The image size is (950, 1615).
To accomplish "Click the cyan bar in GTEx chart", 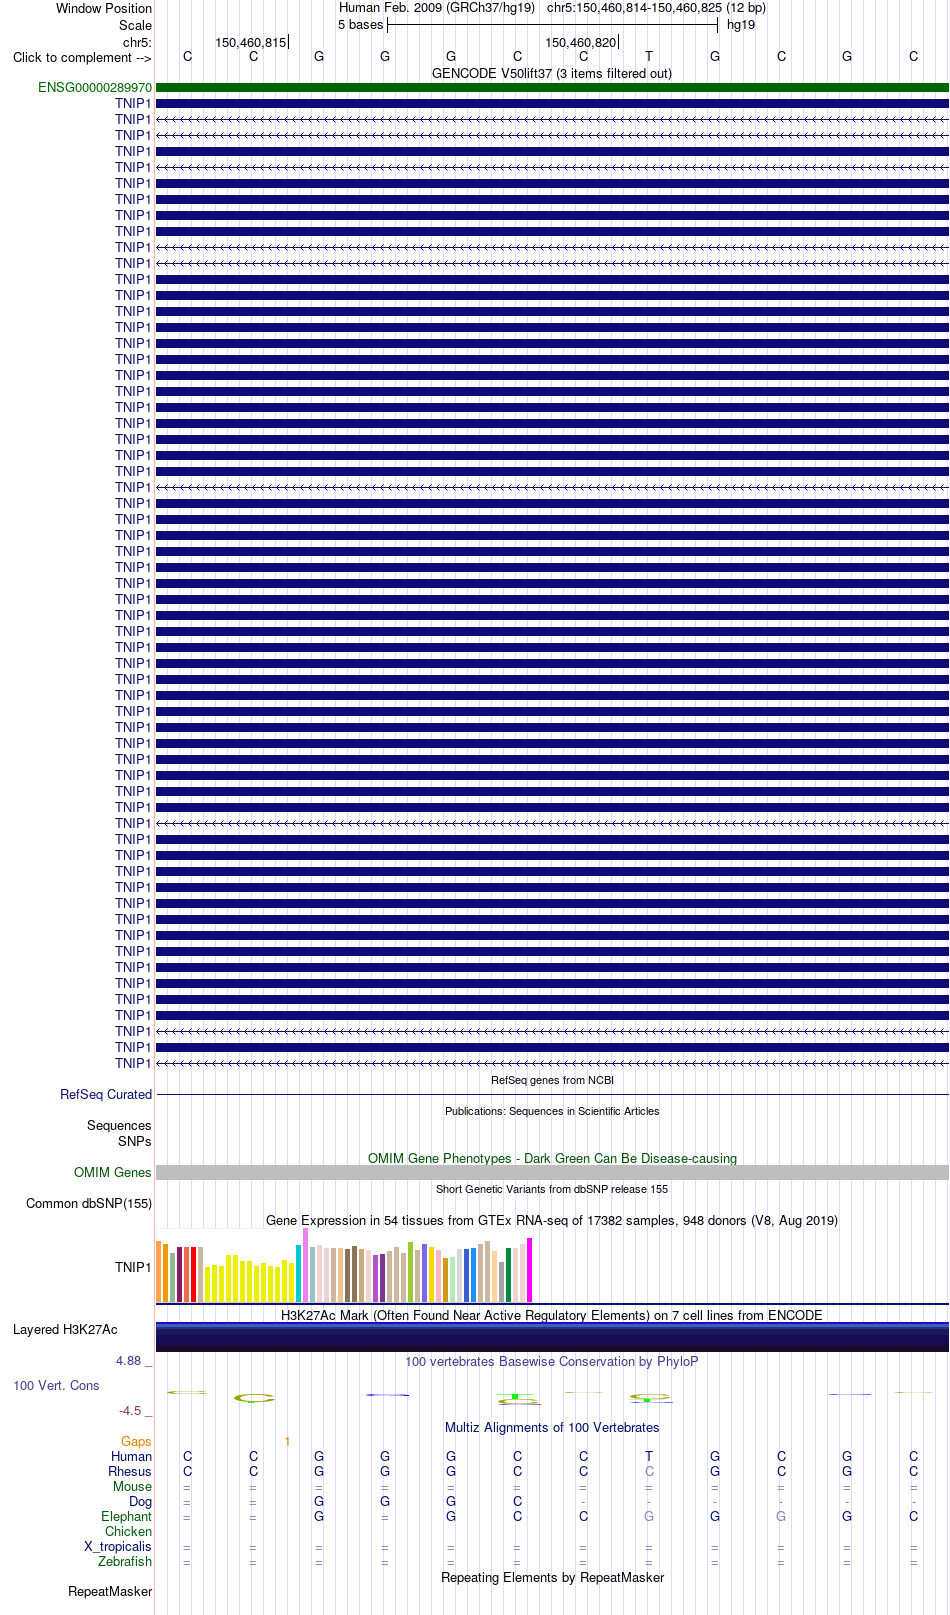I will [x=299, y=1273].
